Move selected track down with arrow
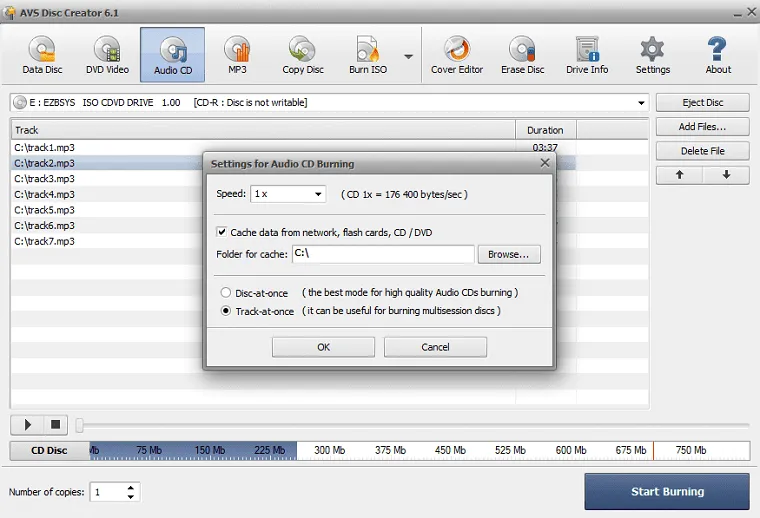 (x=726, y=175)
